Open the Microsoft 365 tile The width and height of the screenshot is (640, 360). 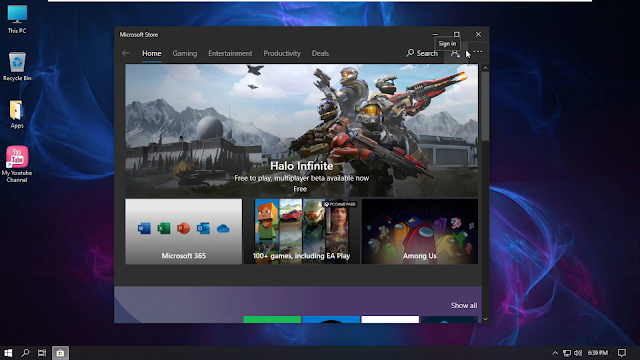point(184,231)
